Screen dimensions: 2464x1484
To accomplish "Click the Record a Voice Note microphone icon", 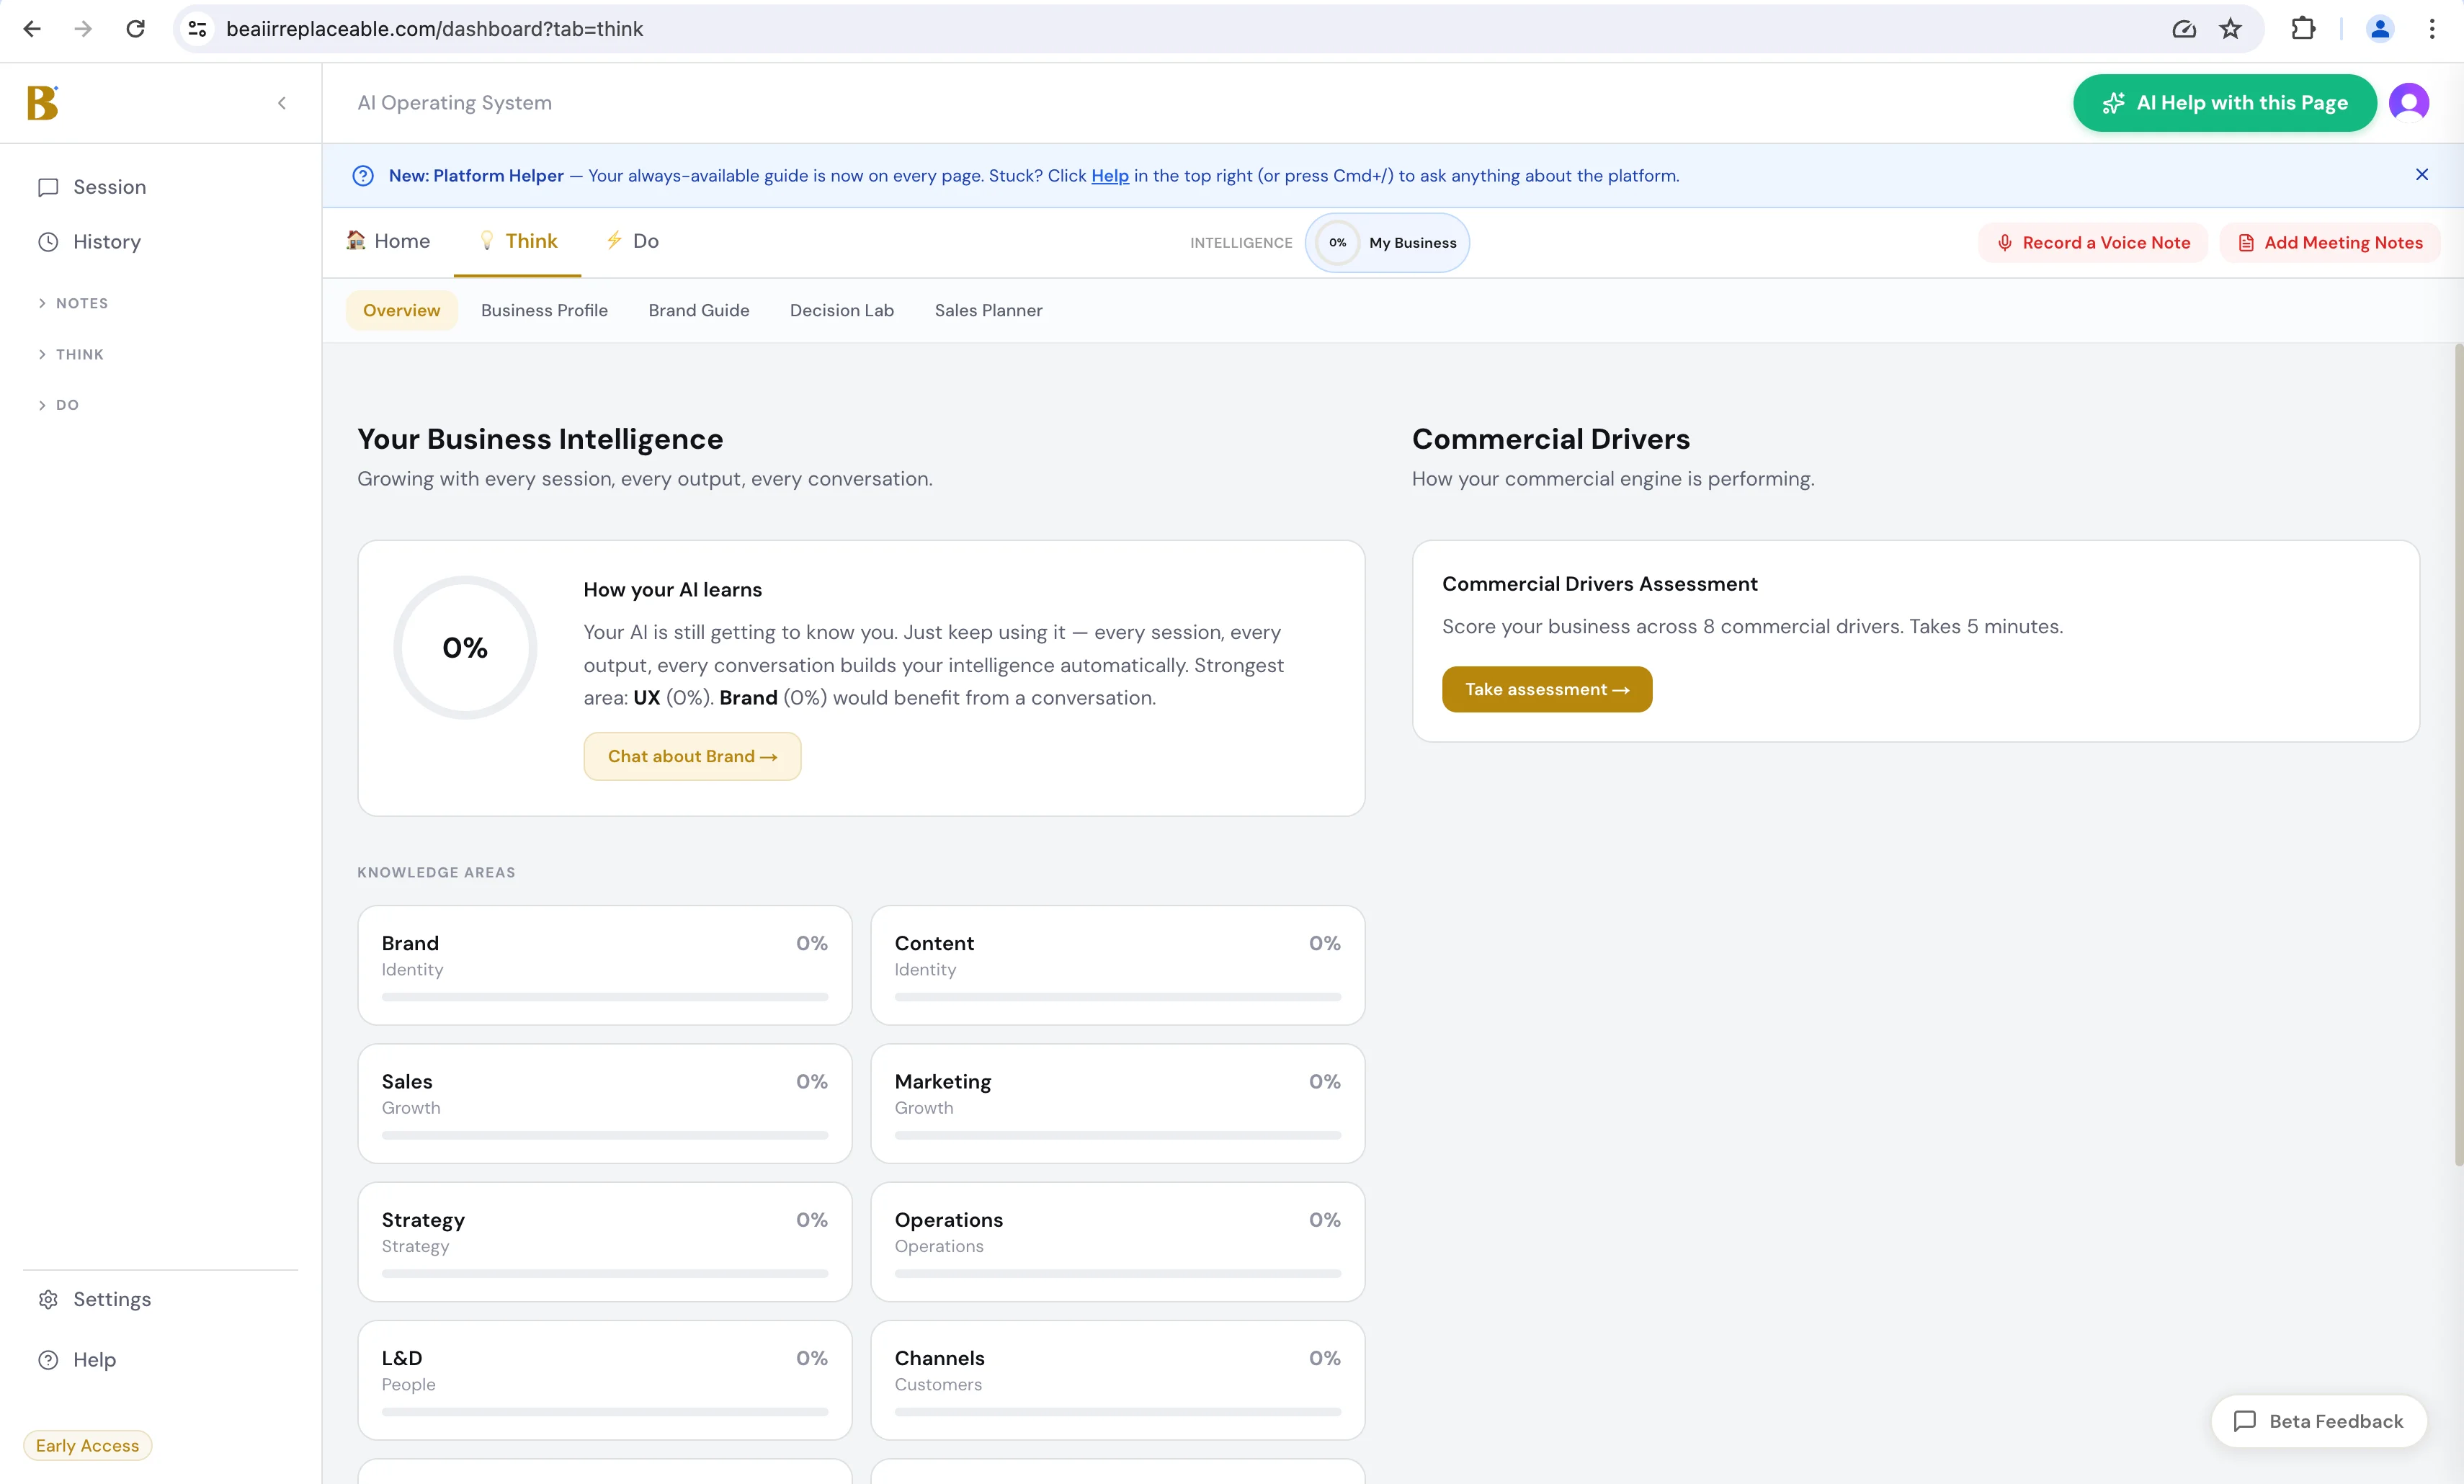I will click(2004, 242).
